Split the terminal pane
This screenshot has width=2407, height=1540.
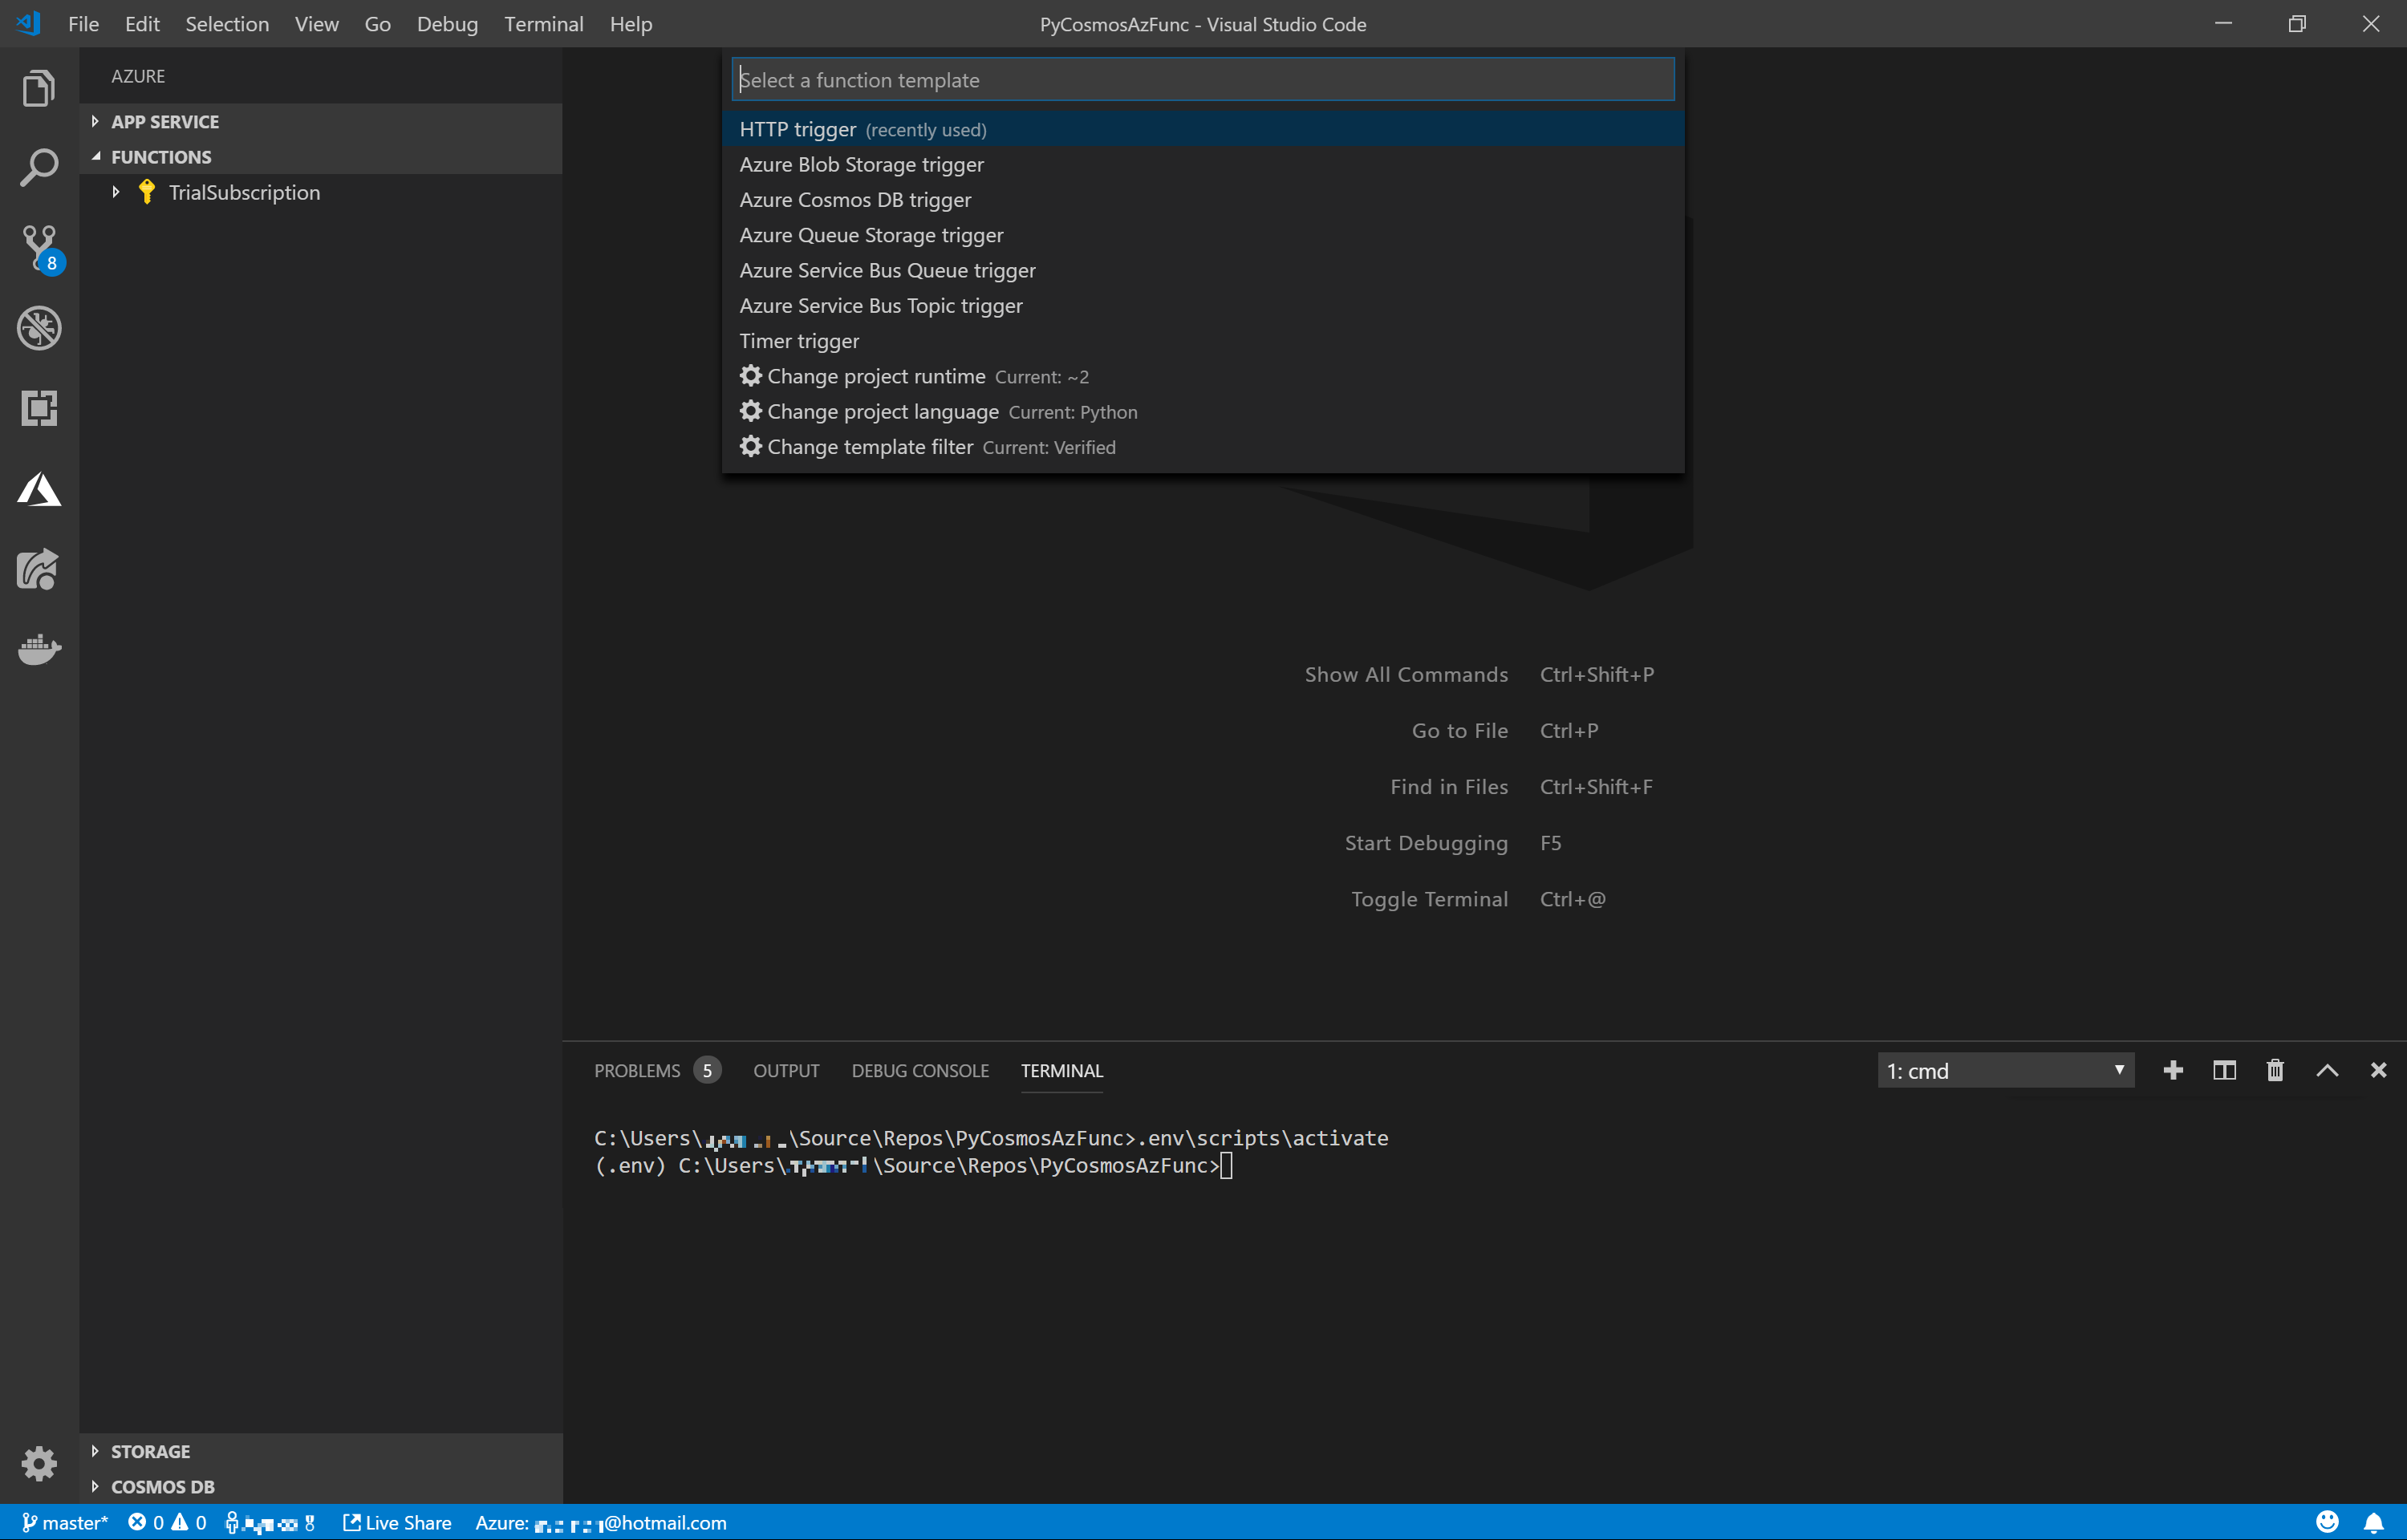coord(2224,1071)
